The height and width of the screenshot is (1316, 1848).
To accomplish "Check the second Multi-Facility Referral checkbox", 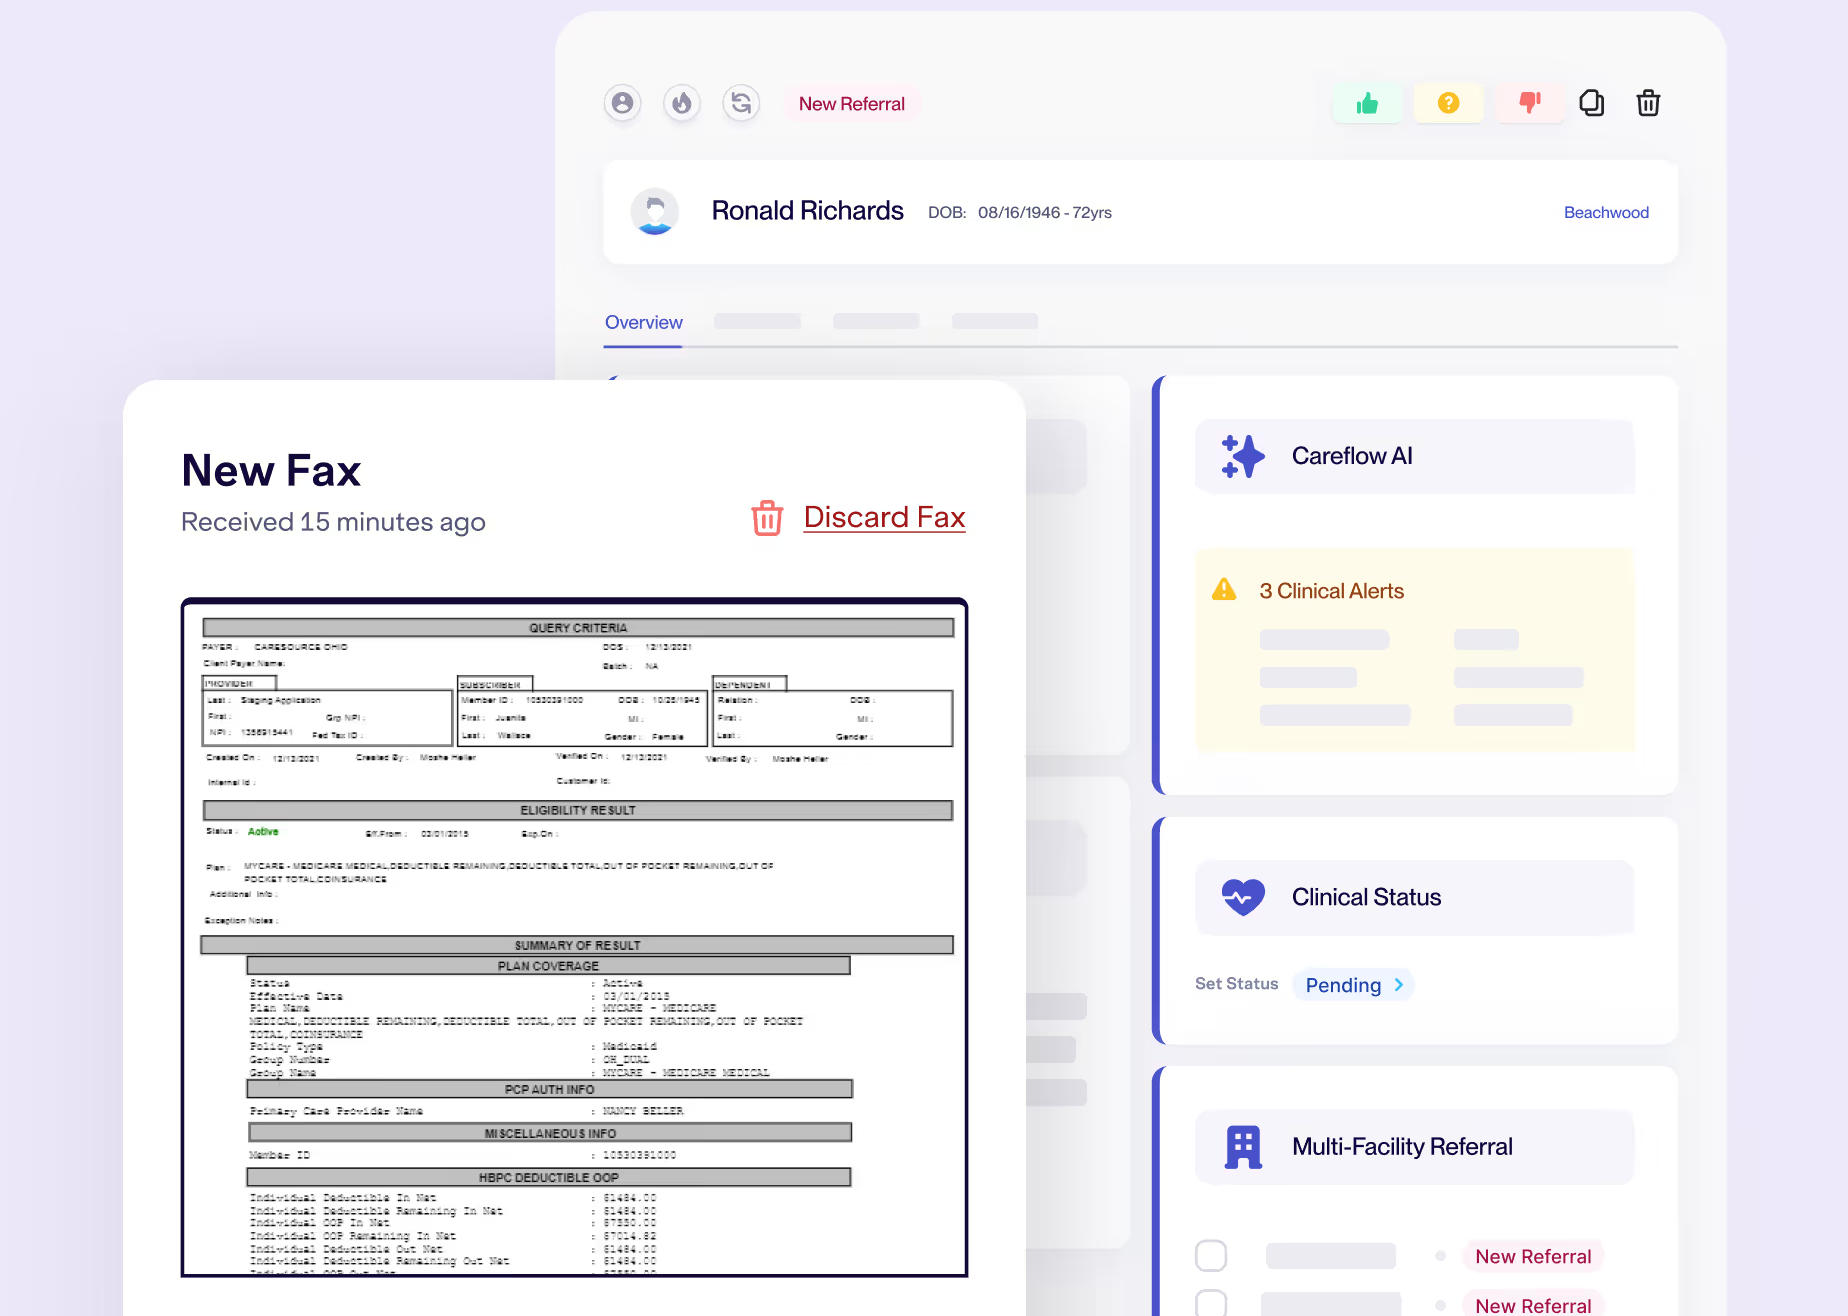I will coord(1211,1302).
